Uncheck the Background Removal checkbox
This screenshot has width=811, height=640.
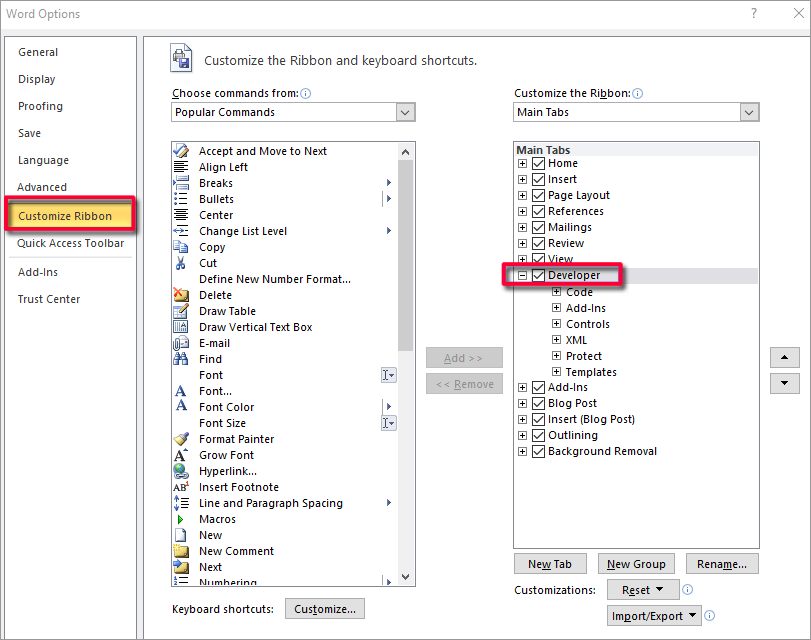coord(538,451)
